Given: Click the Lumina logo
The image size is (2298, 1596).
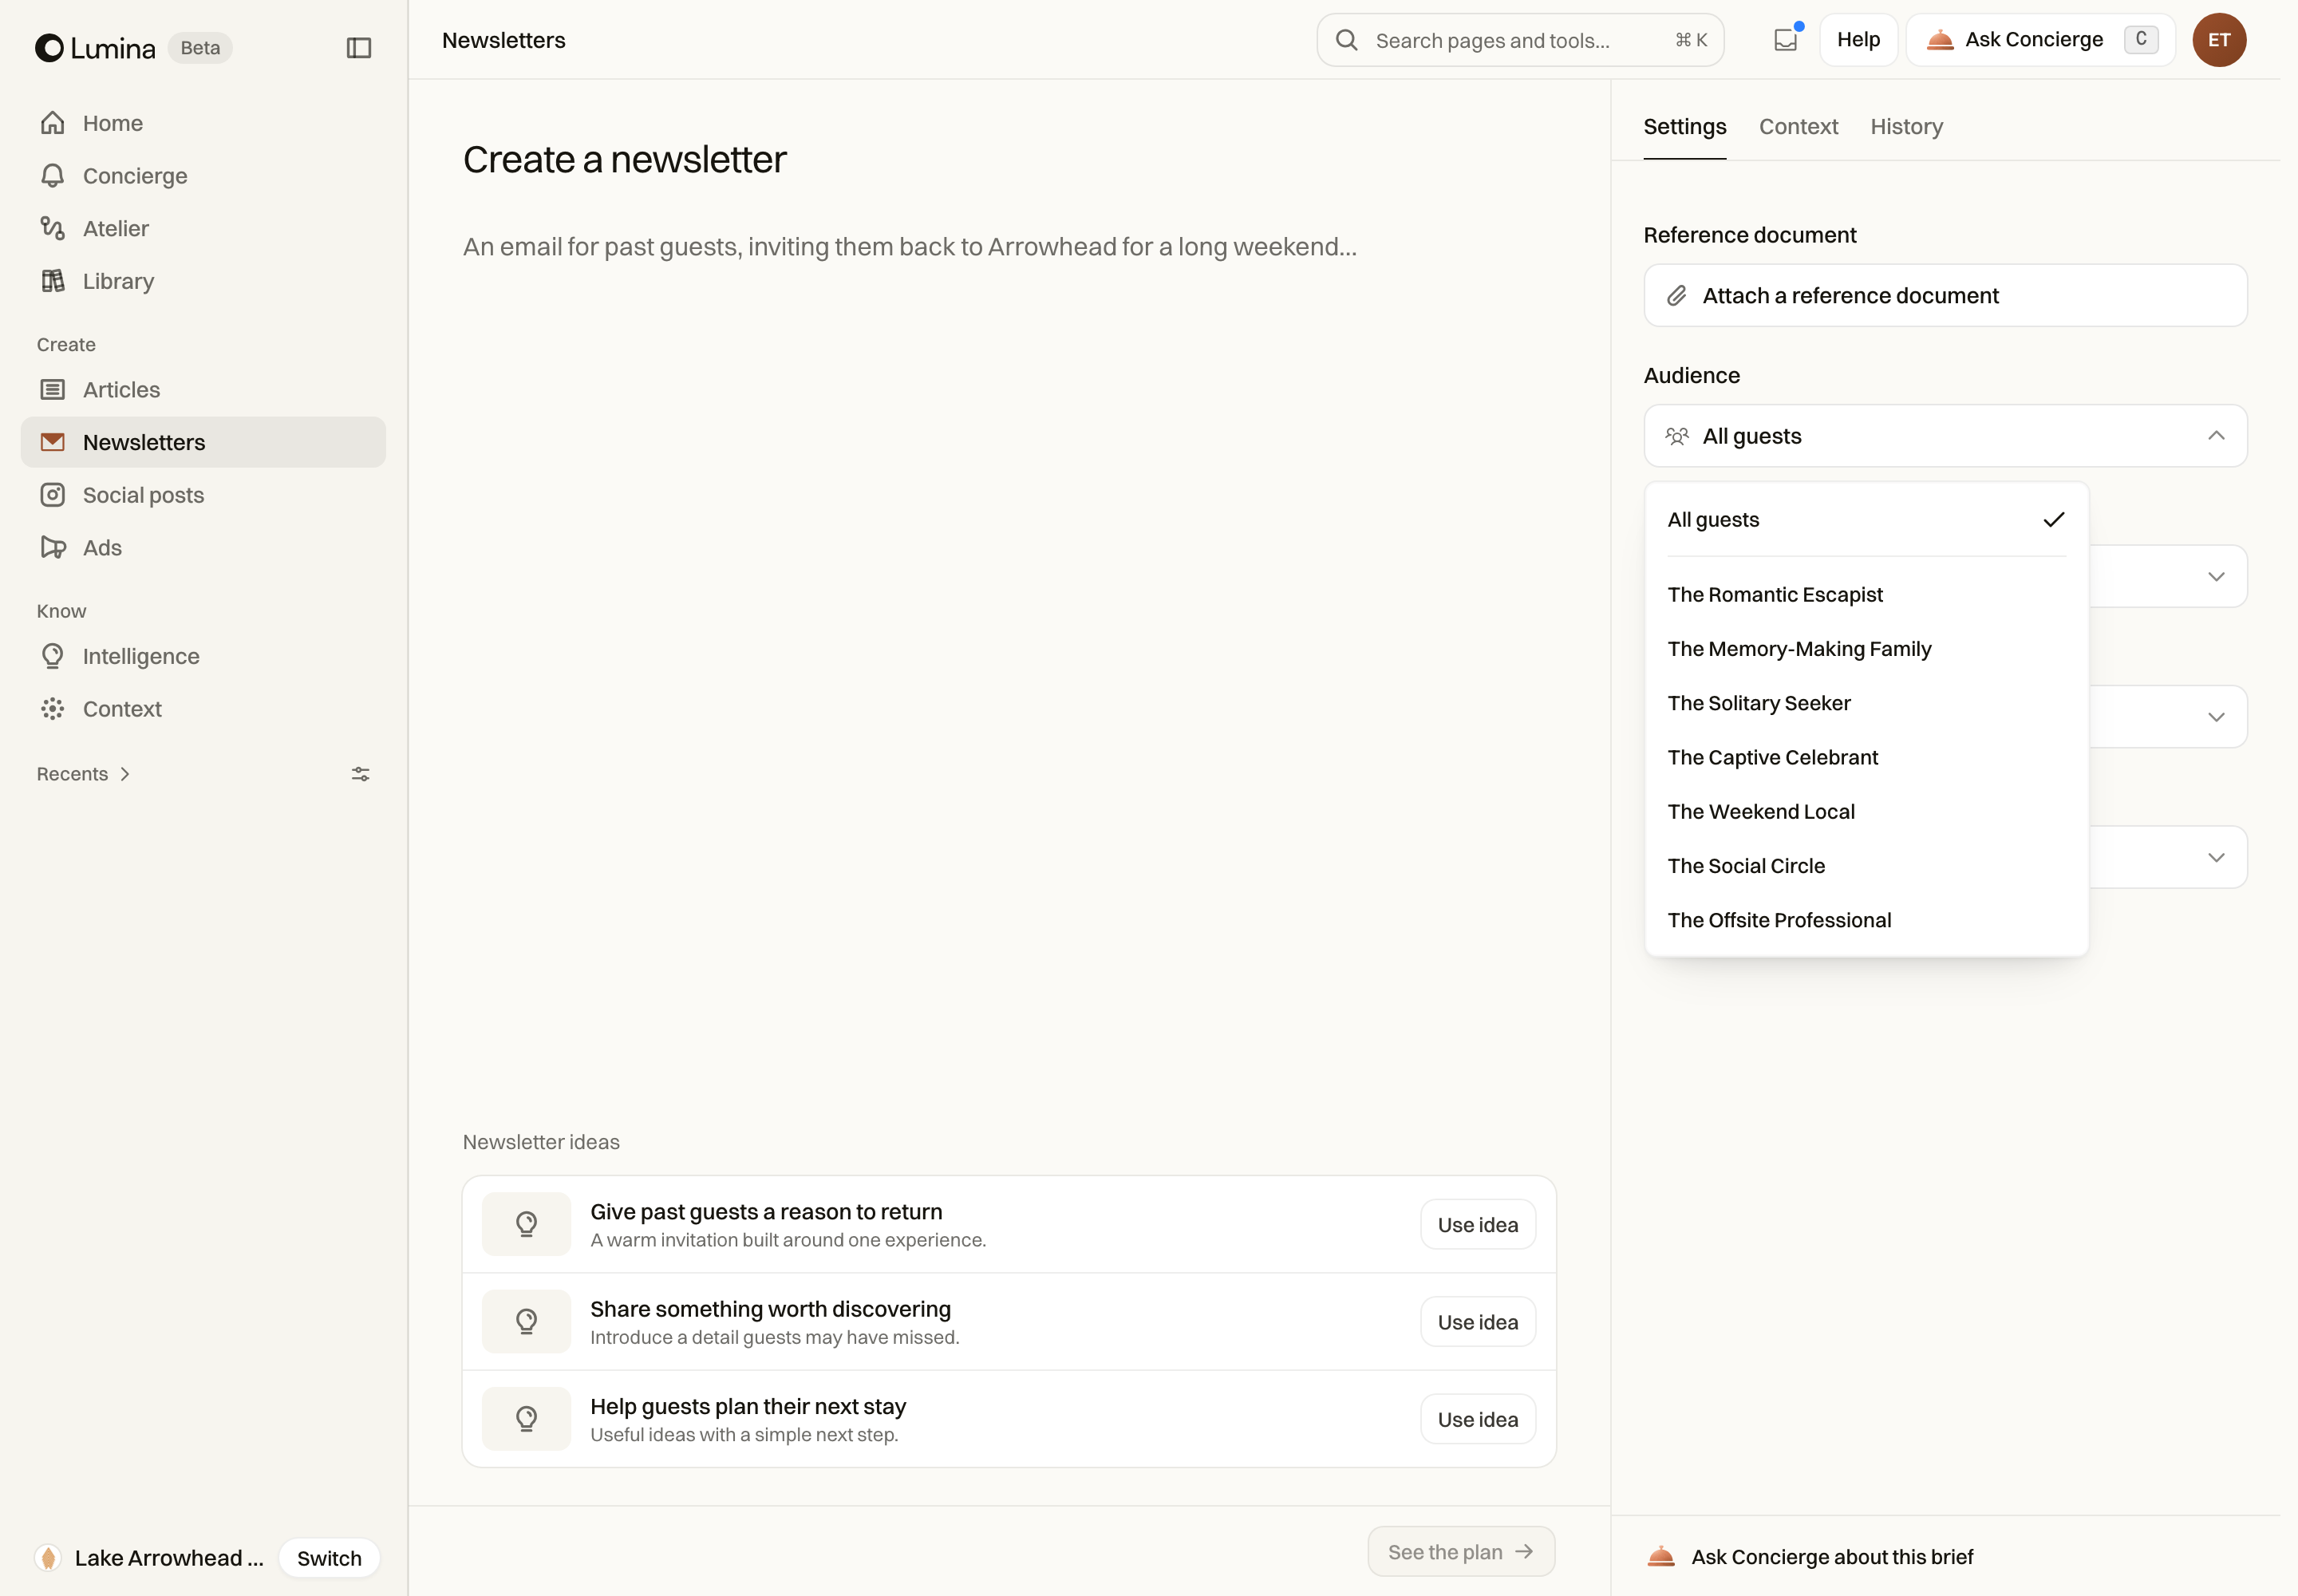Looking at the screenshot, I should (96, 48).
